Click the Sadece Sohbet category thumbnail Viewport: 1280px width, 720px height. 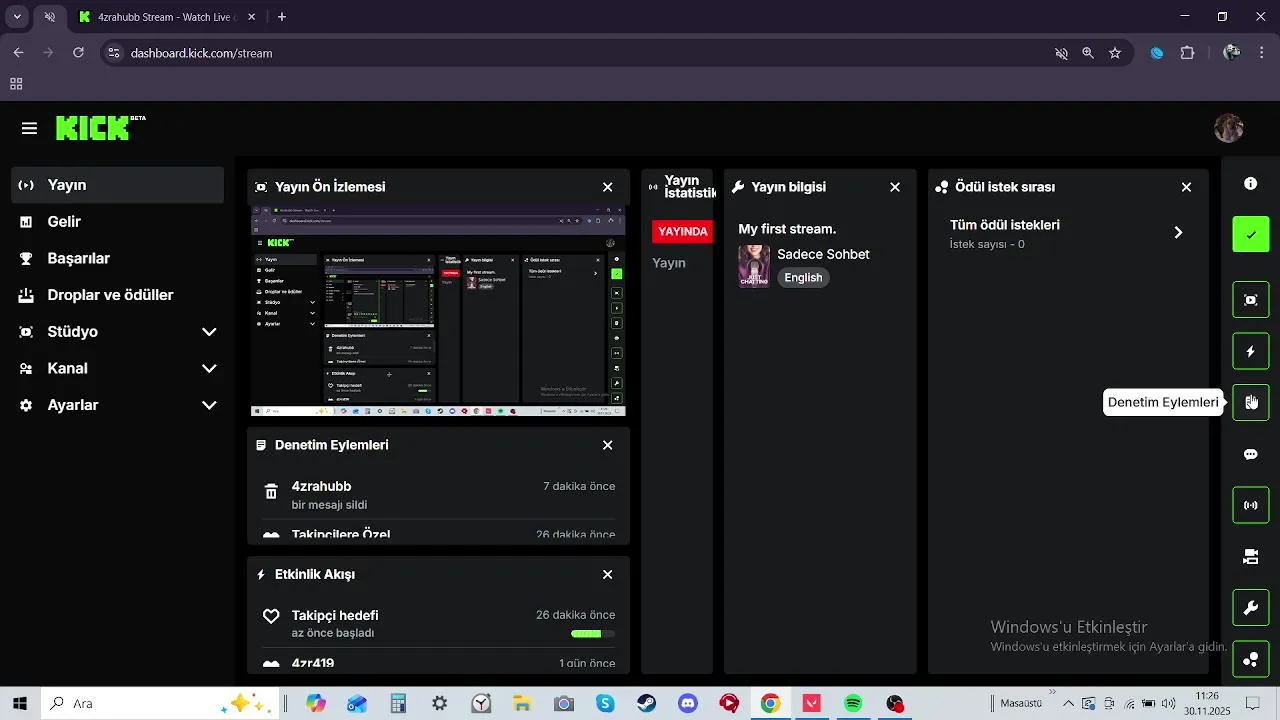(754, 267)
